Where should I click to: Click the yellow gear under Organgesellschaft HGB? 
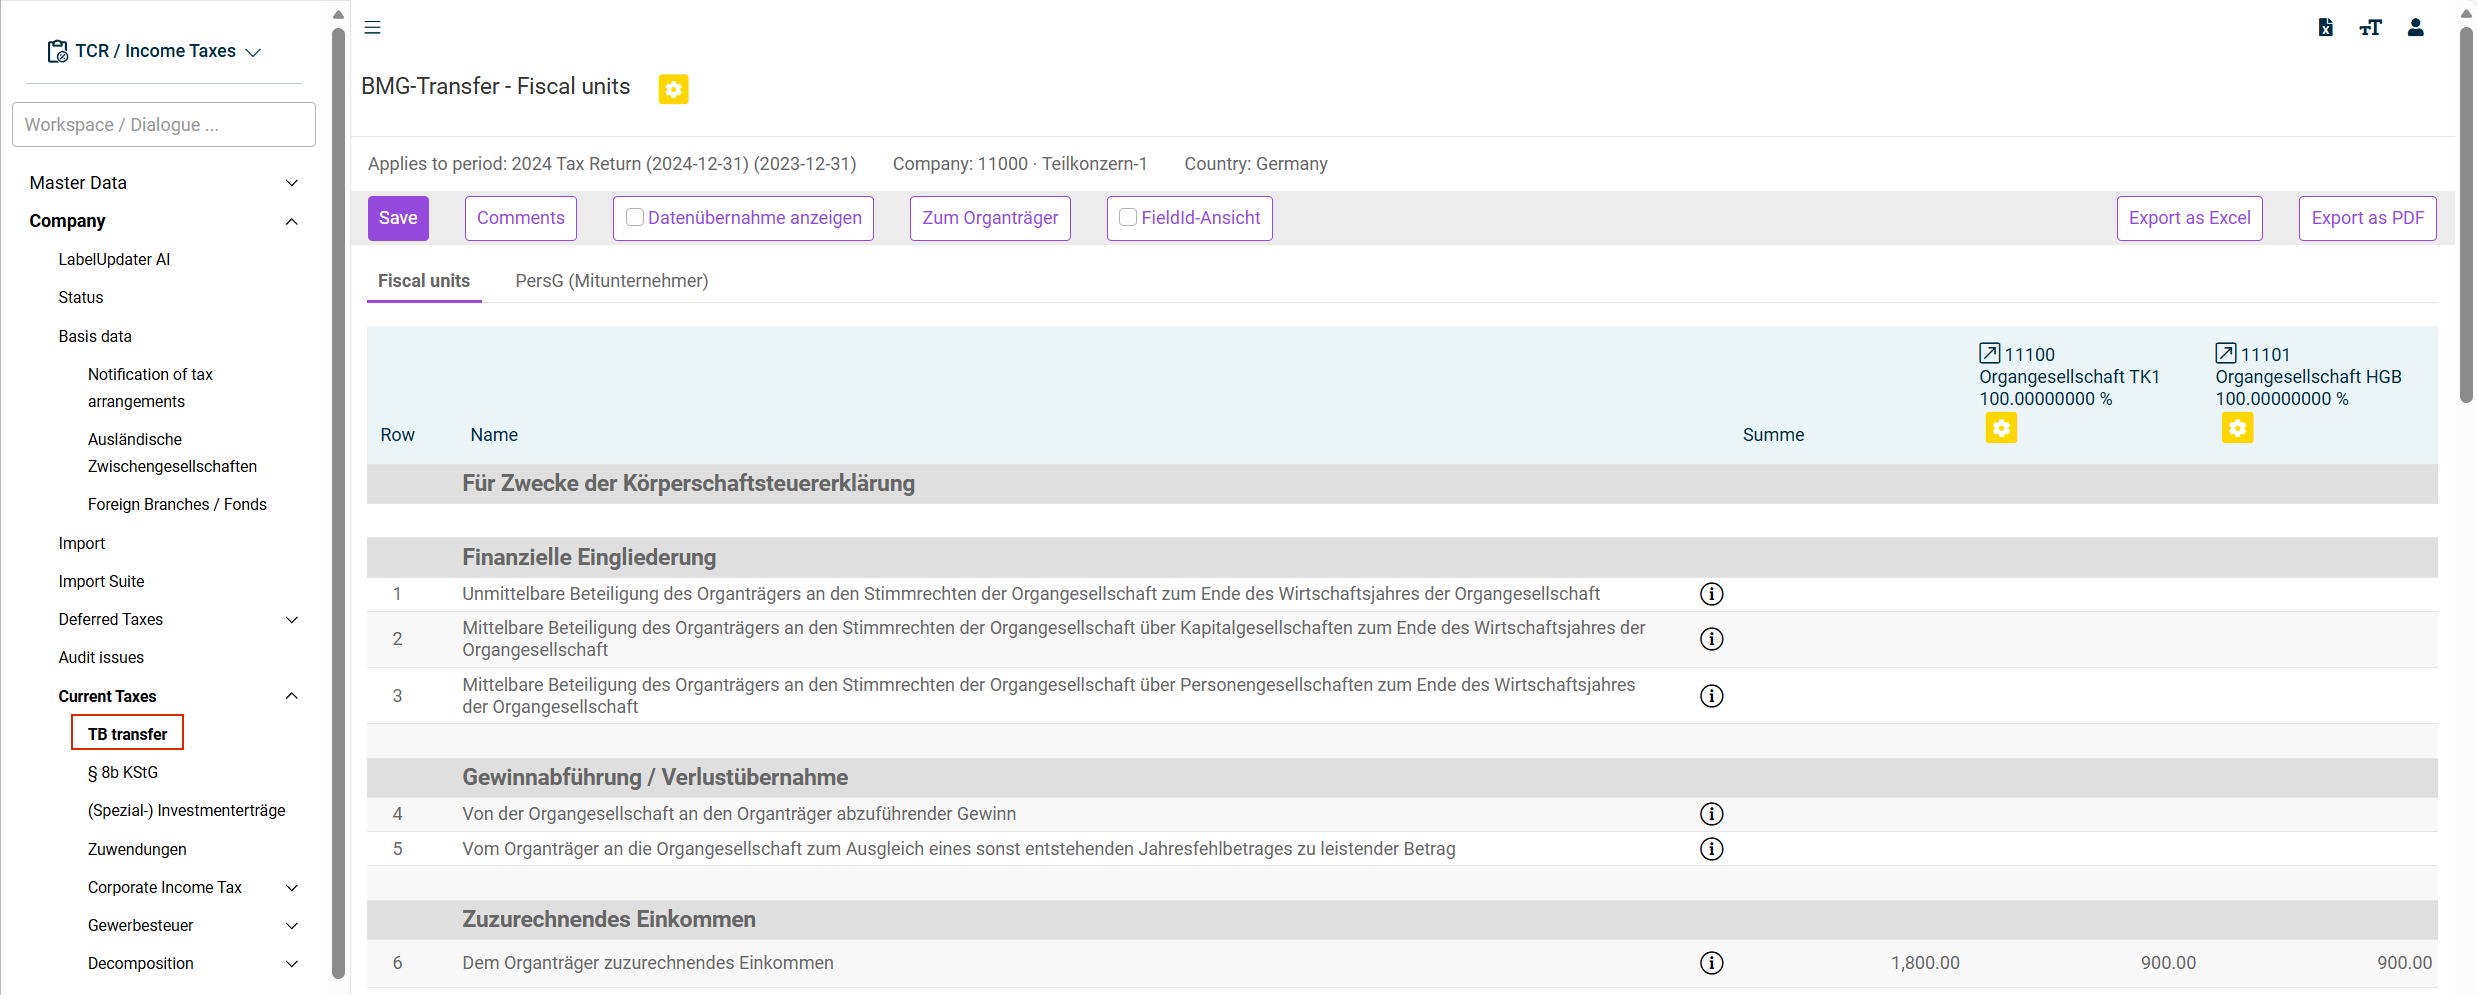click(2237, 429)
